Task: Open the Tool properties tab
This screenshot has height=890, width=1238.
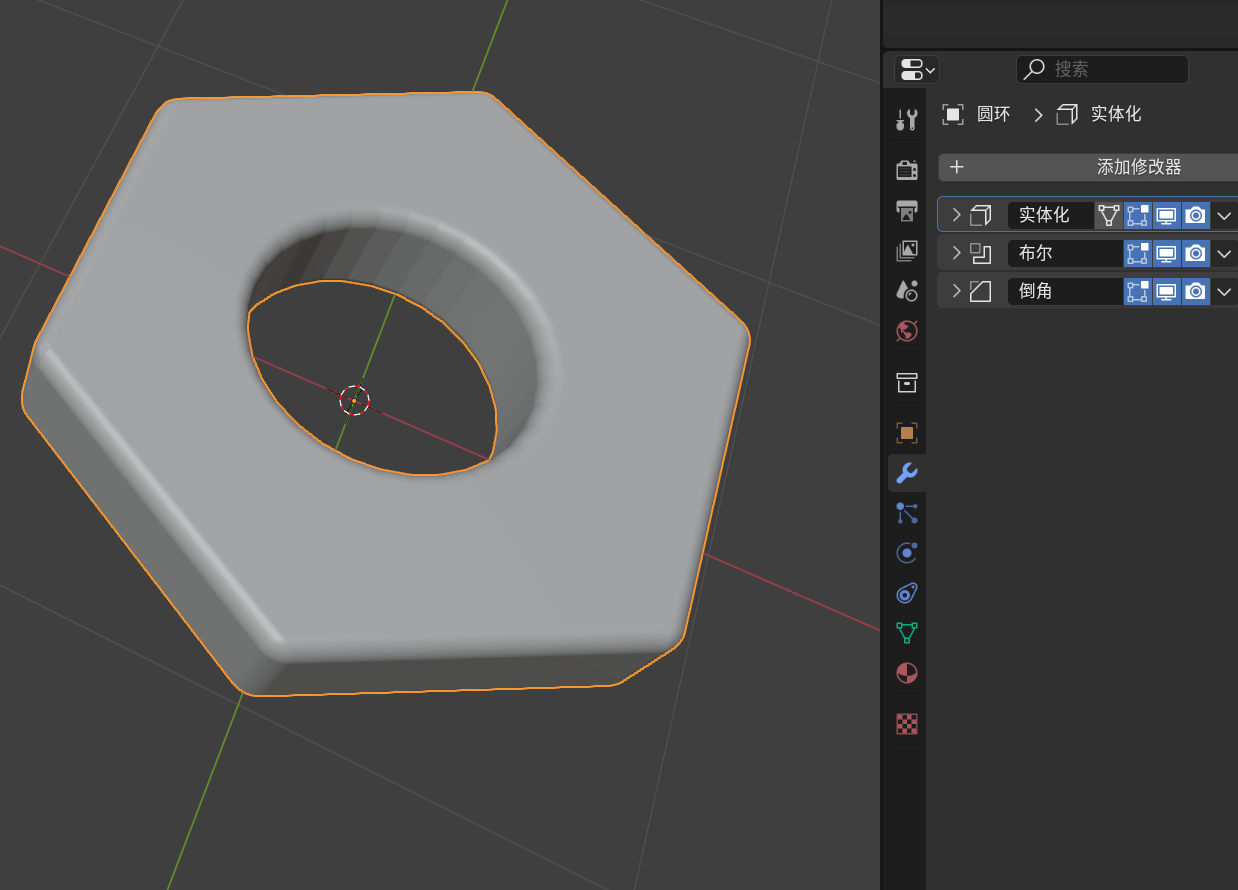Action: [907, 120]
